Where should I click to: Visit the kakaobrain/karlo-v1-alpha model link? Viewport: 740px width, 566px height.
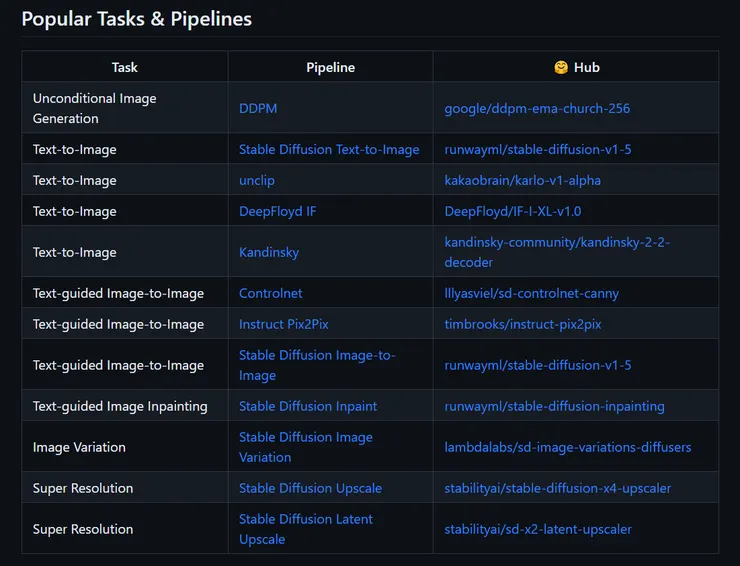[522, 180]
